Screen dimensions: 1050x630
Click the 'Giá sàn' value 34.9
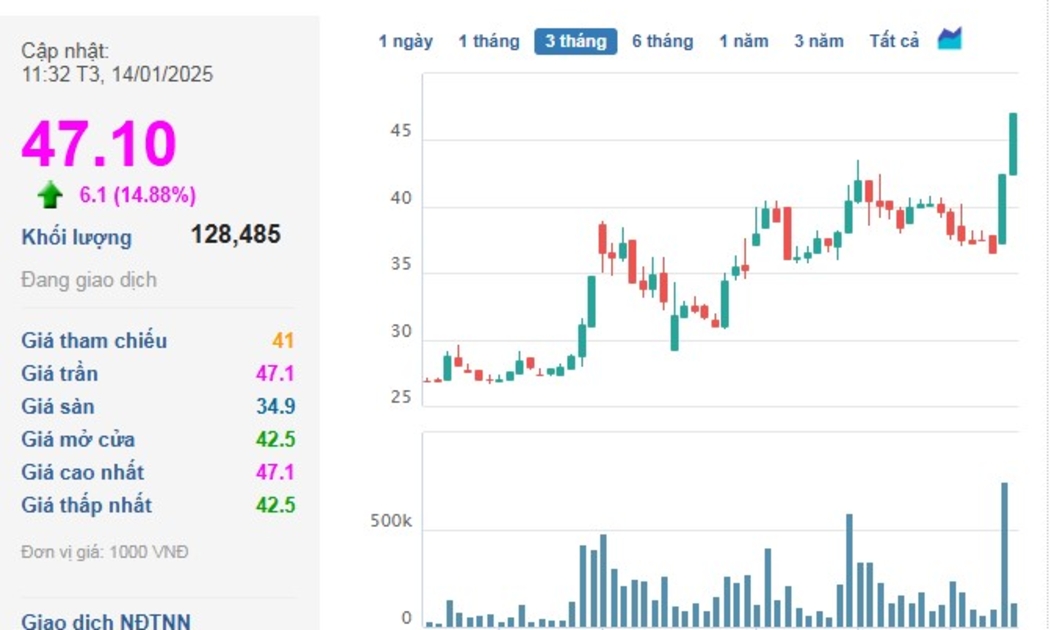coord(275,406)
